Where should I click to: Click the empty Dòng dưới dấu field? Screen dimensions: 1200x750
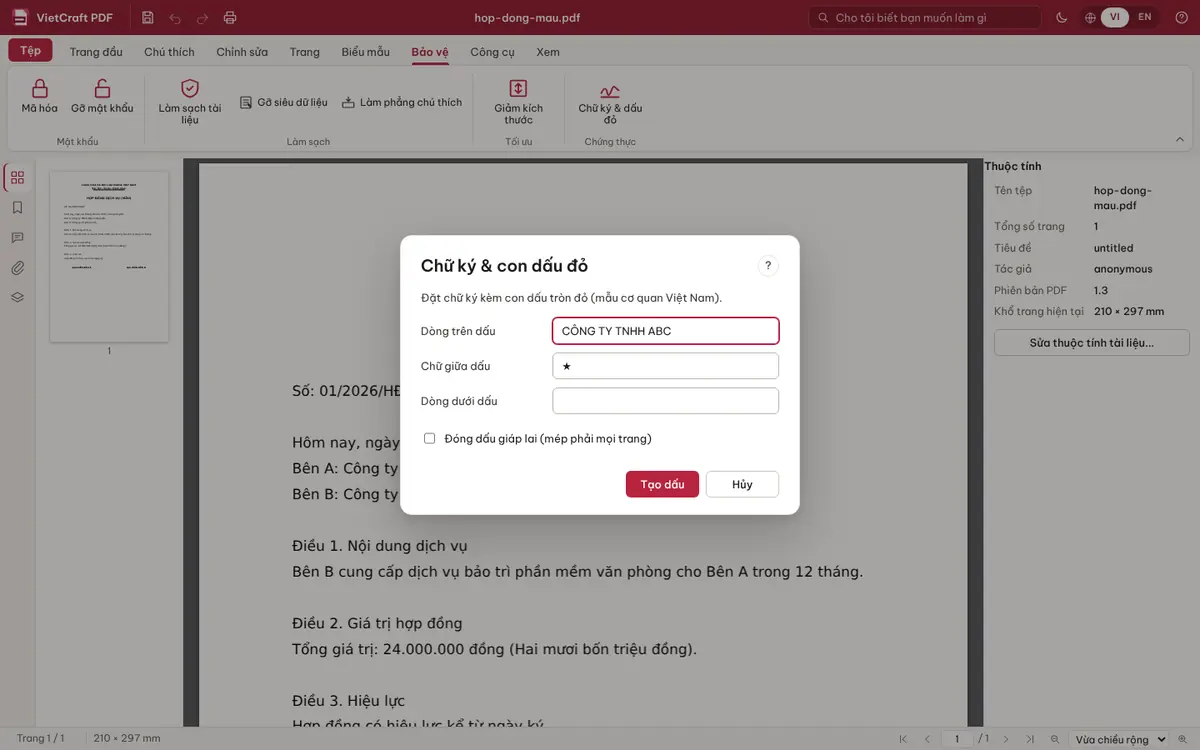665,401
